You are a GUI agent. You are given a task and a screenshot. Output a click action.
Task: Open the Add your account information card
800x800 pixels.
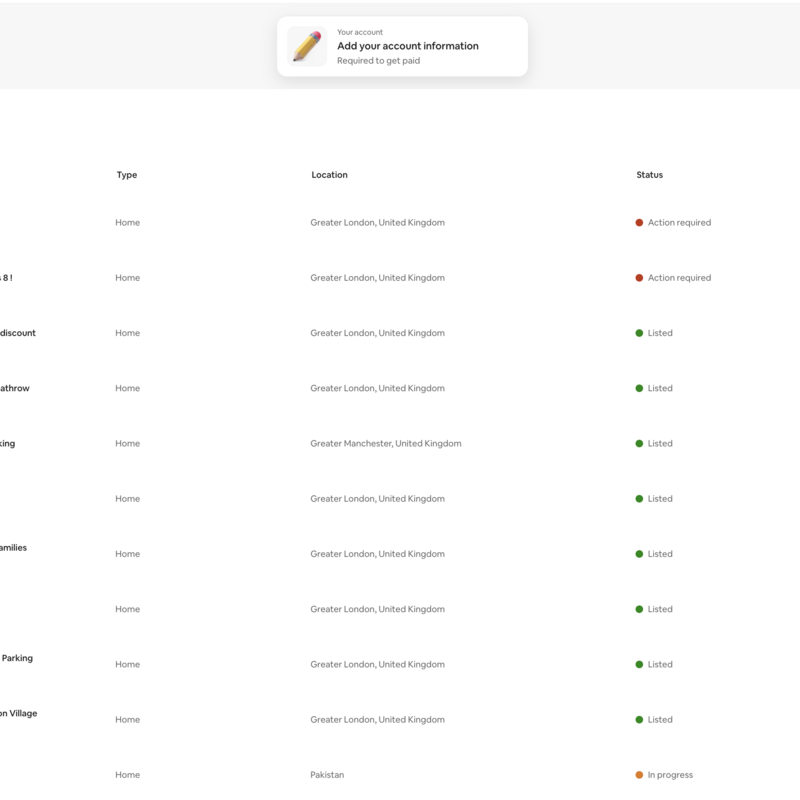(402, 46)
